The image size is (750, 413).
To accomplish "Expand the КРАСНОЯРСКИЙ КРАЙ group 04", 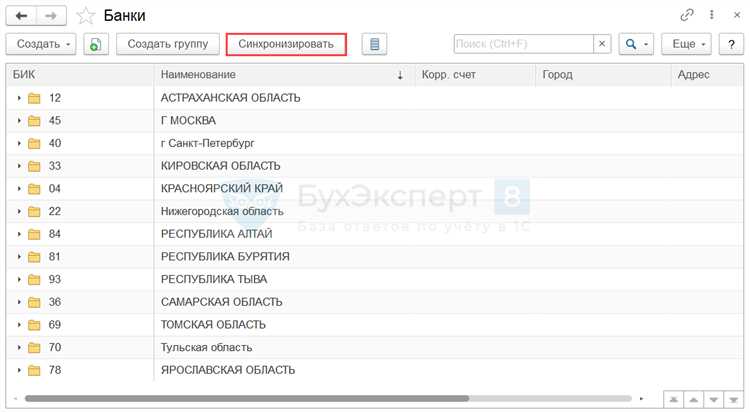I will click(19, 189).
